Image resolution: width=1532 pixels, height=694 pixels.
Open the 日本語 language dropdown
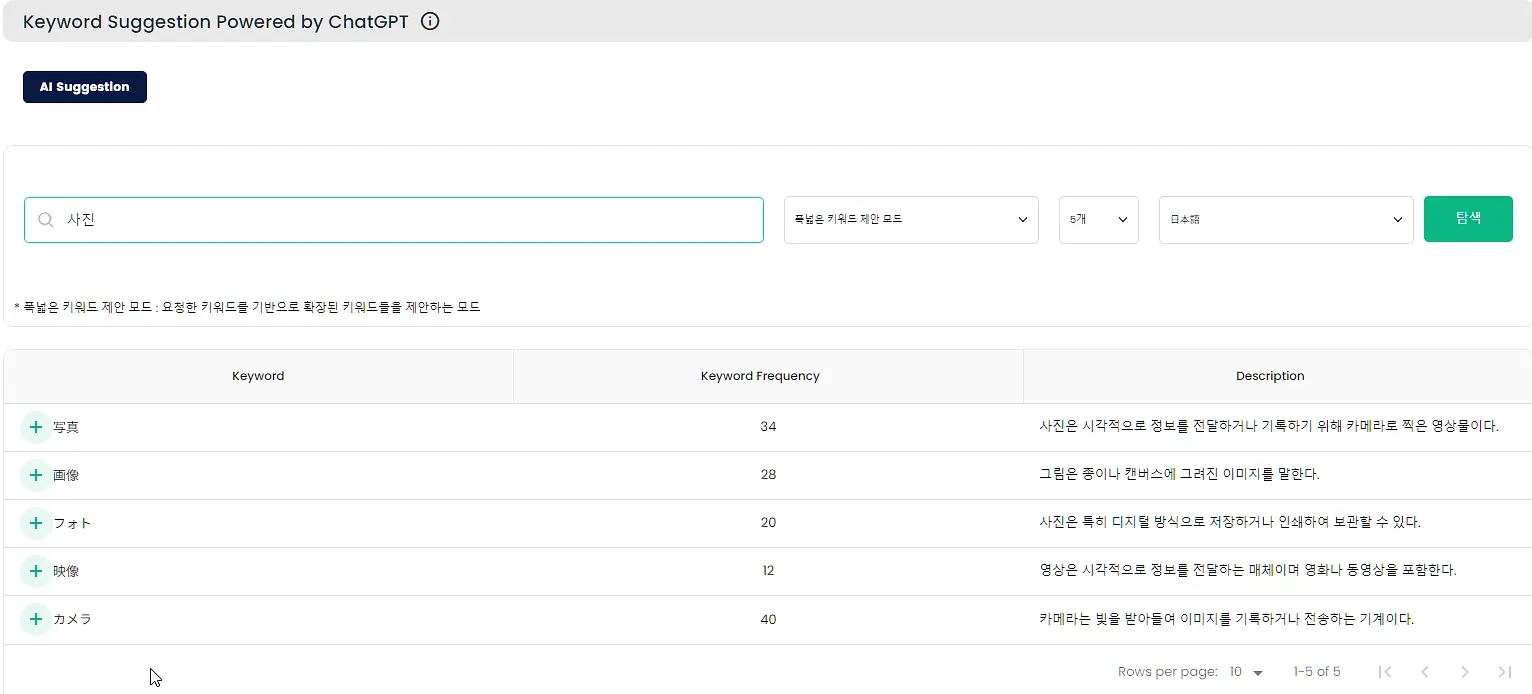(x=1286, y=220)
